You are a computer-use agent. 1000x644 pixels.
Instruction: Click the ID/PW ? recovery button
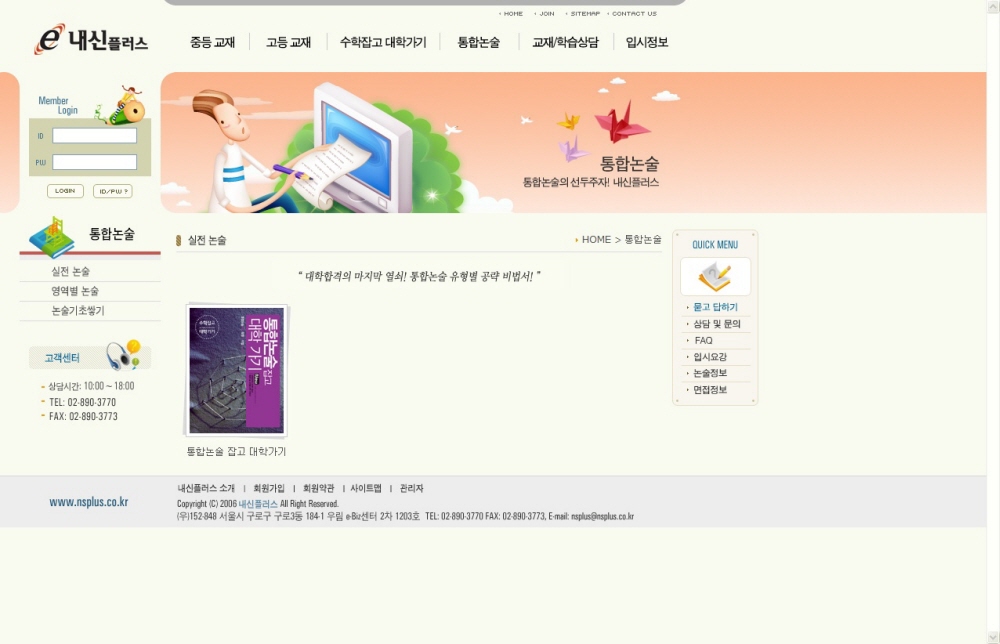(112, 191)
